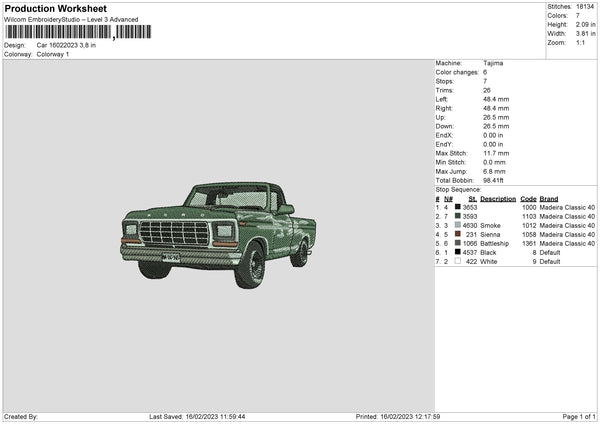The image size is (600, 424).
Task: Click the design name Car 16022023 3,8 in
Action: pyautogui.click(x=66, y=45)
